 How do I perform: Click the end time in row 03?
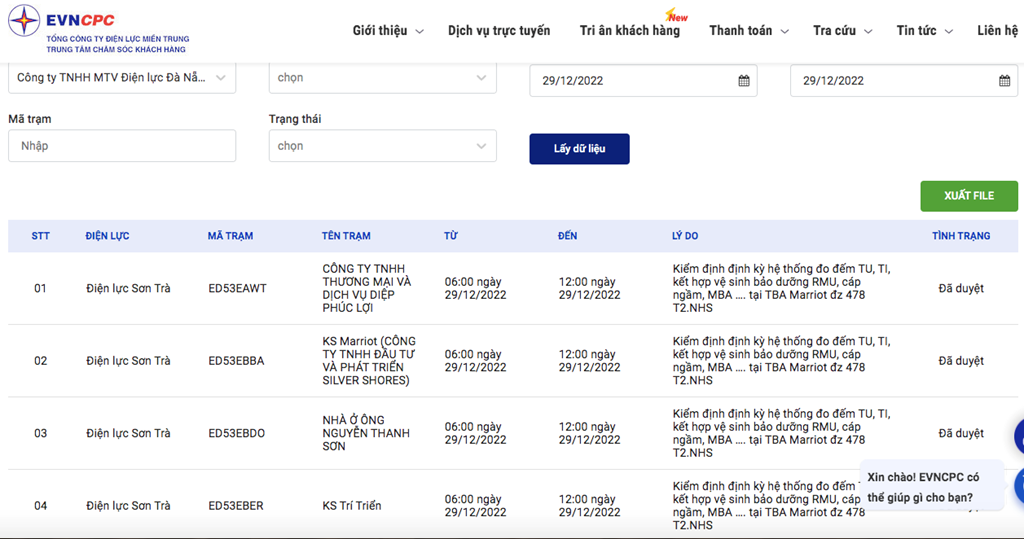pos(589,433)
